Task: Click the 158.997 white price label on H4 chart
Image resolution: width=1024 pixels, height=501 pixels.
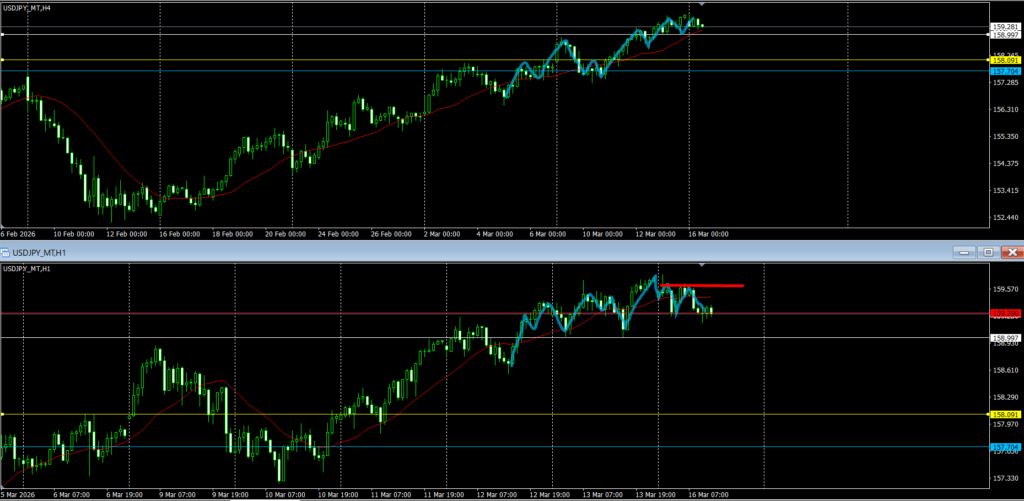Action: click(x=1005, y=35)
